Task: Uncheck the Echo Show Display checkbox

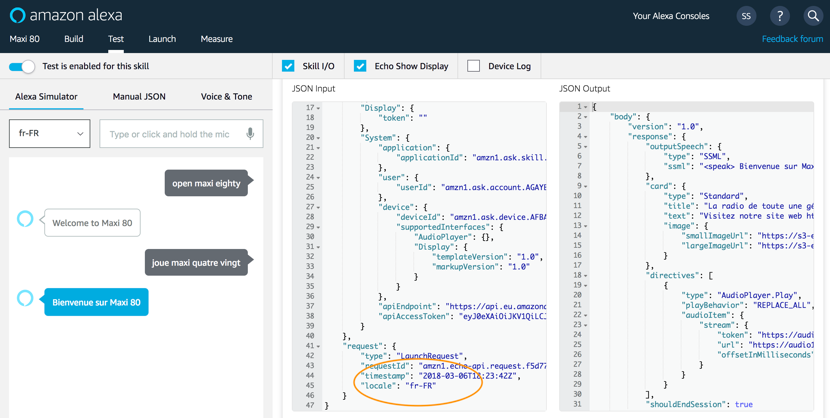Action: pos(360,66)
